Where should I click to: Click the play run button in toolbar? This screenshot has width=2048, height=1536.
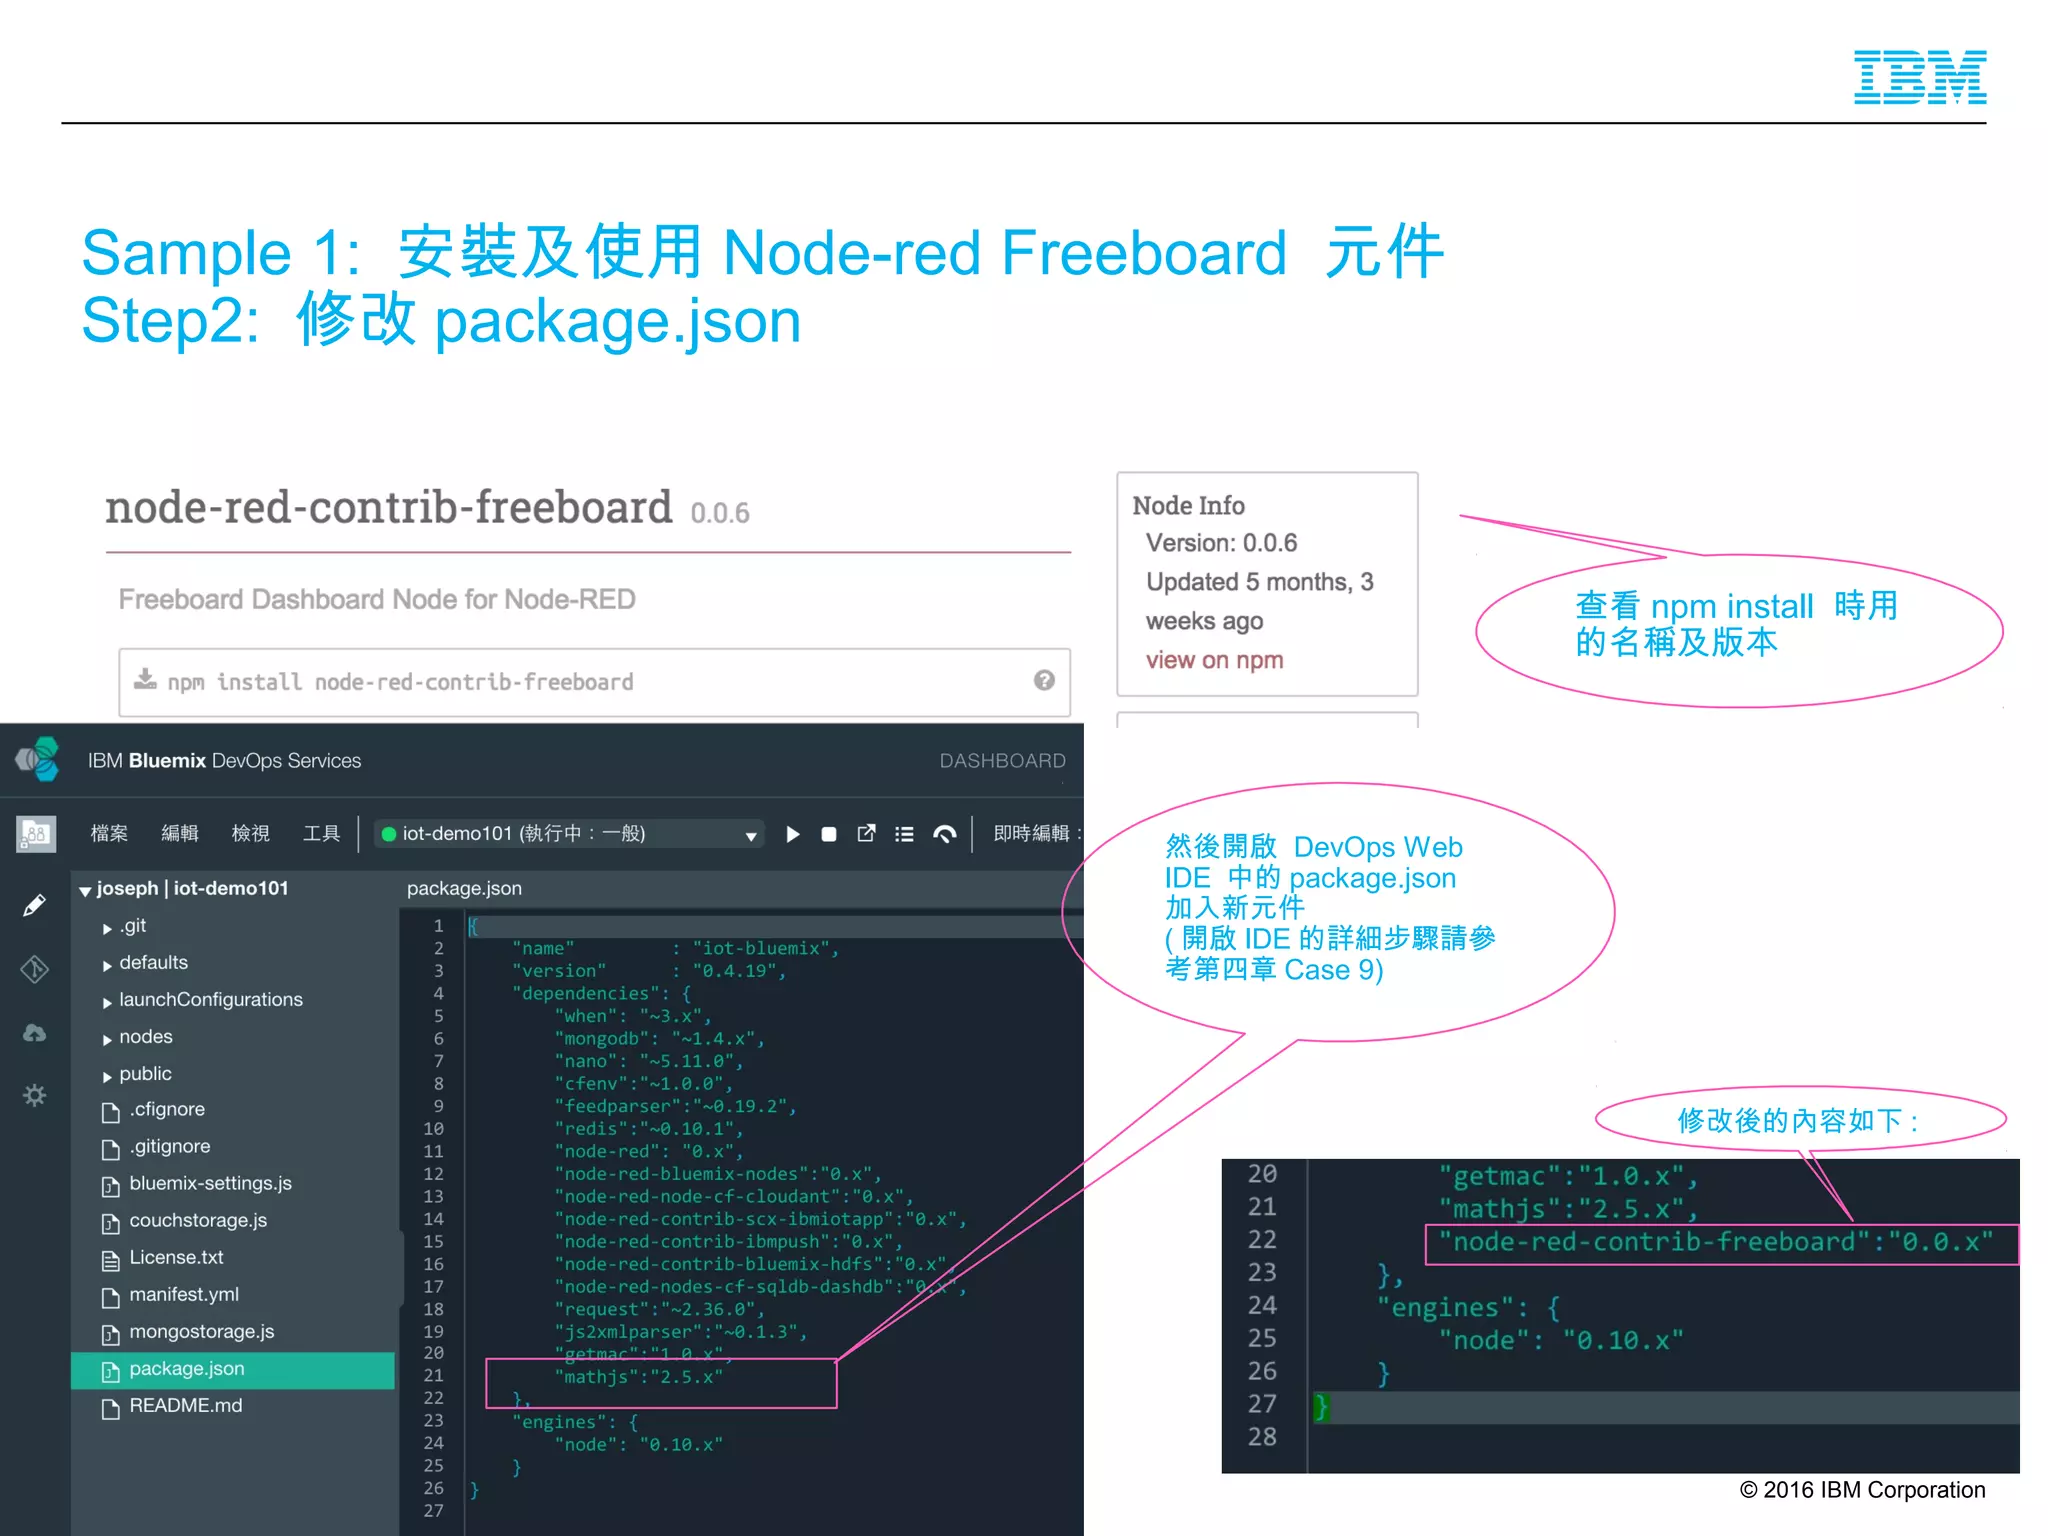click(792, 834)
